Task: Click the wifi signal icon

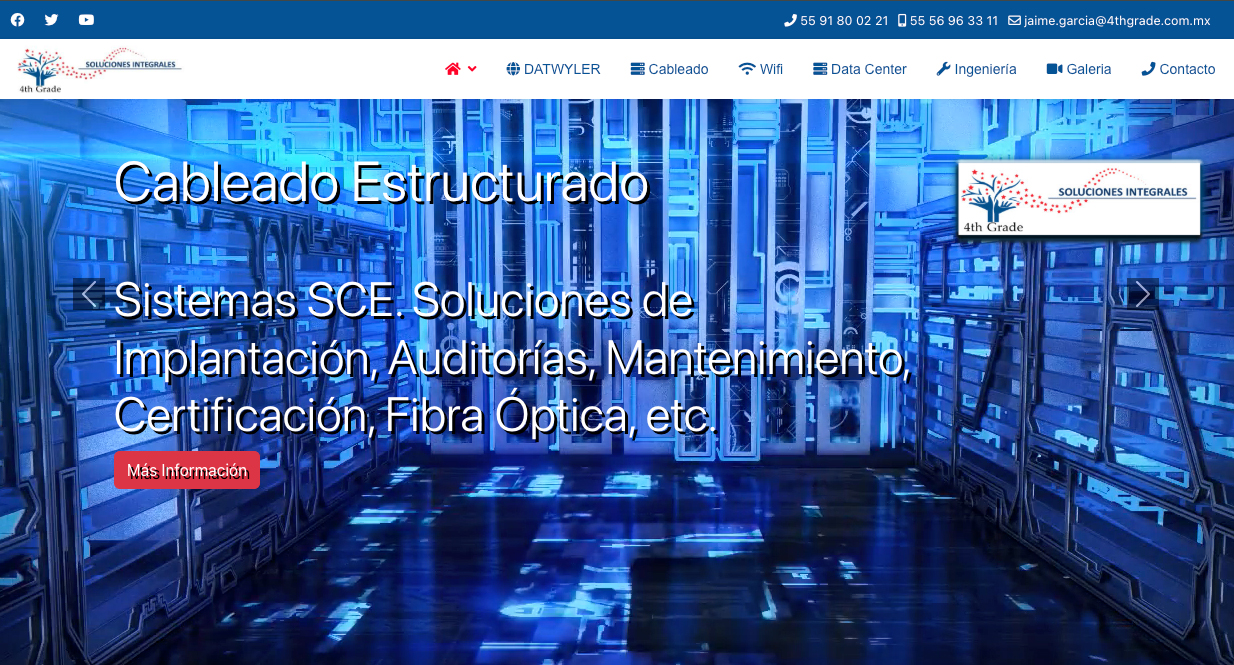Action: tap(747, 69)
